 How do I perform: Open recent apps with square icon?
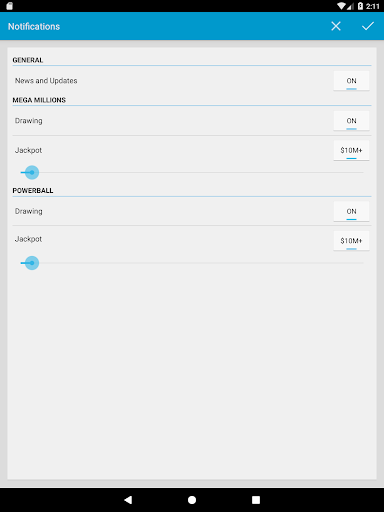[256, 500]
